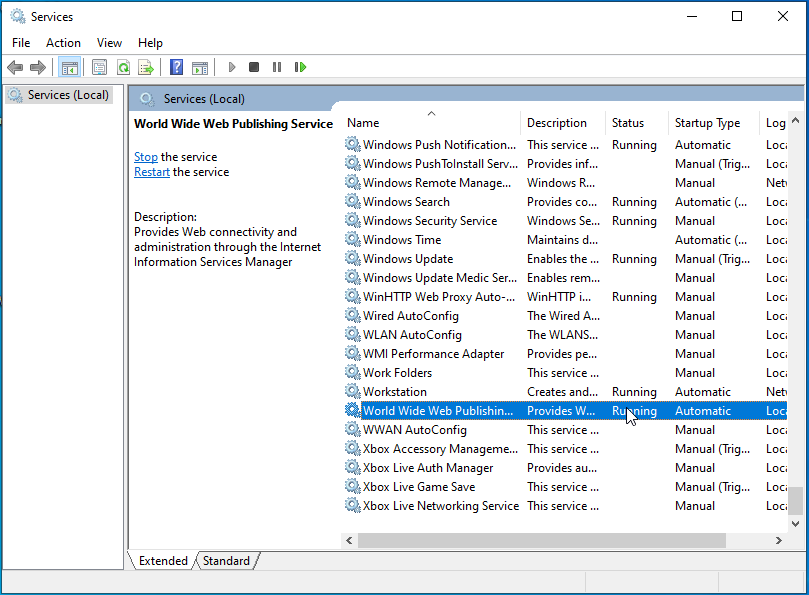The width and height of the screenshot is (809, 595).
Task: Sort by Status column header
Action: (x=637, y=123)
